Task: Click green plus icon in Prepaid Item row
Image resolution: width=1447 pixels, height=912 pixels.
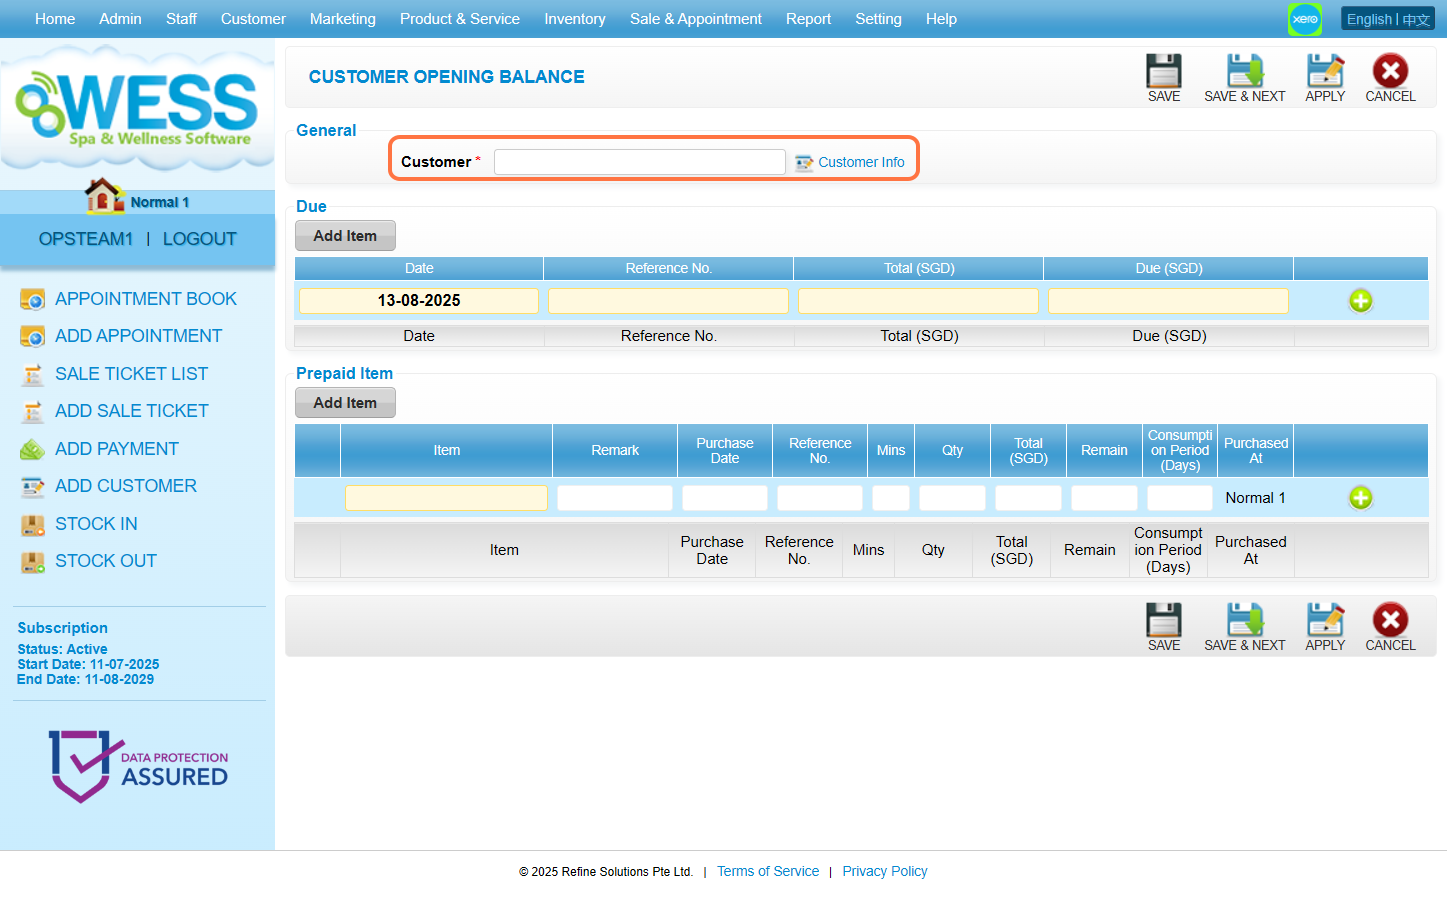Action: pyautogui.click(x=1360, y=498)
